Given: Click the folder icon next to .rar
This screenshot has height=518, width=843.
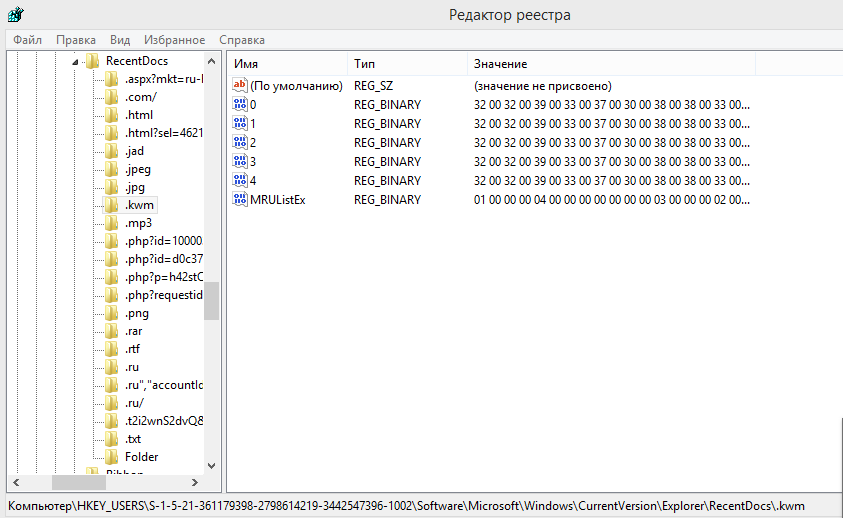Looking at the screenshot, I should click(111, 331).
